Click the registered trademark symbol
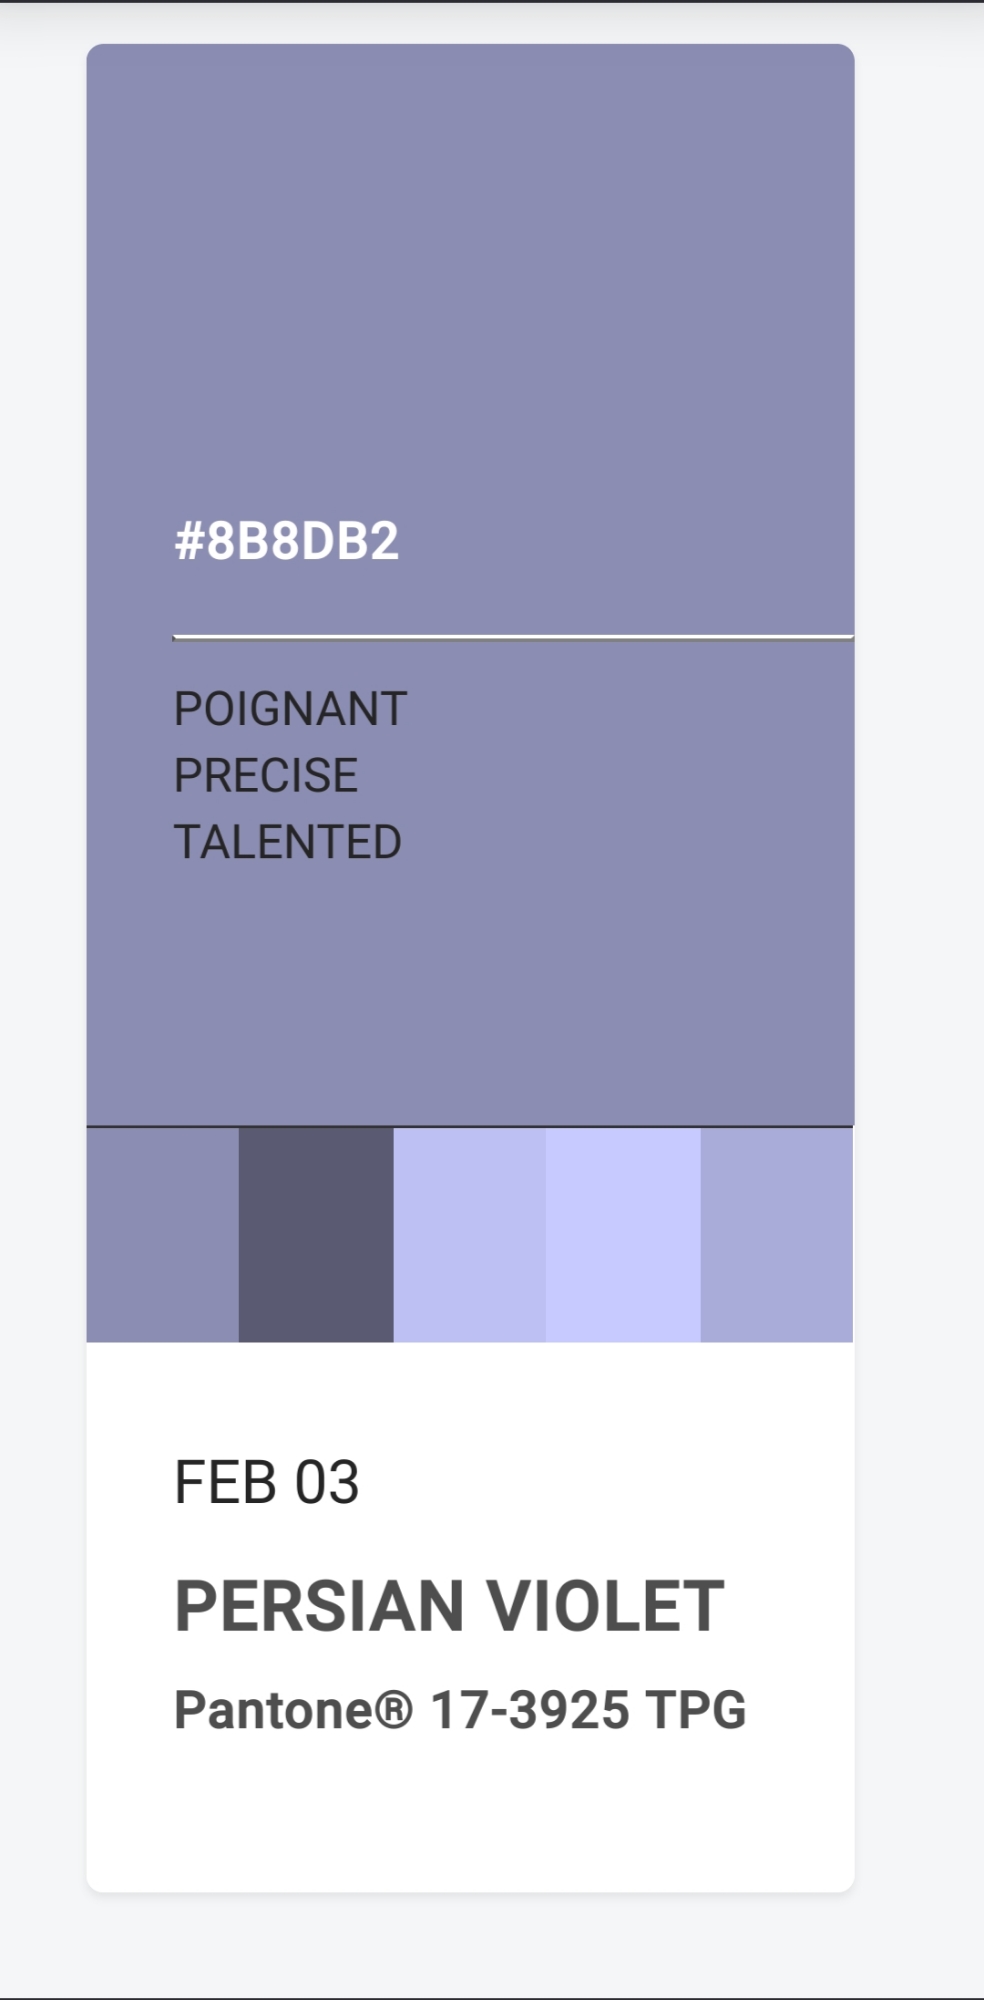Viewport: 984px width, 2000px height. [394, 1708]
